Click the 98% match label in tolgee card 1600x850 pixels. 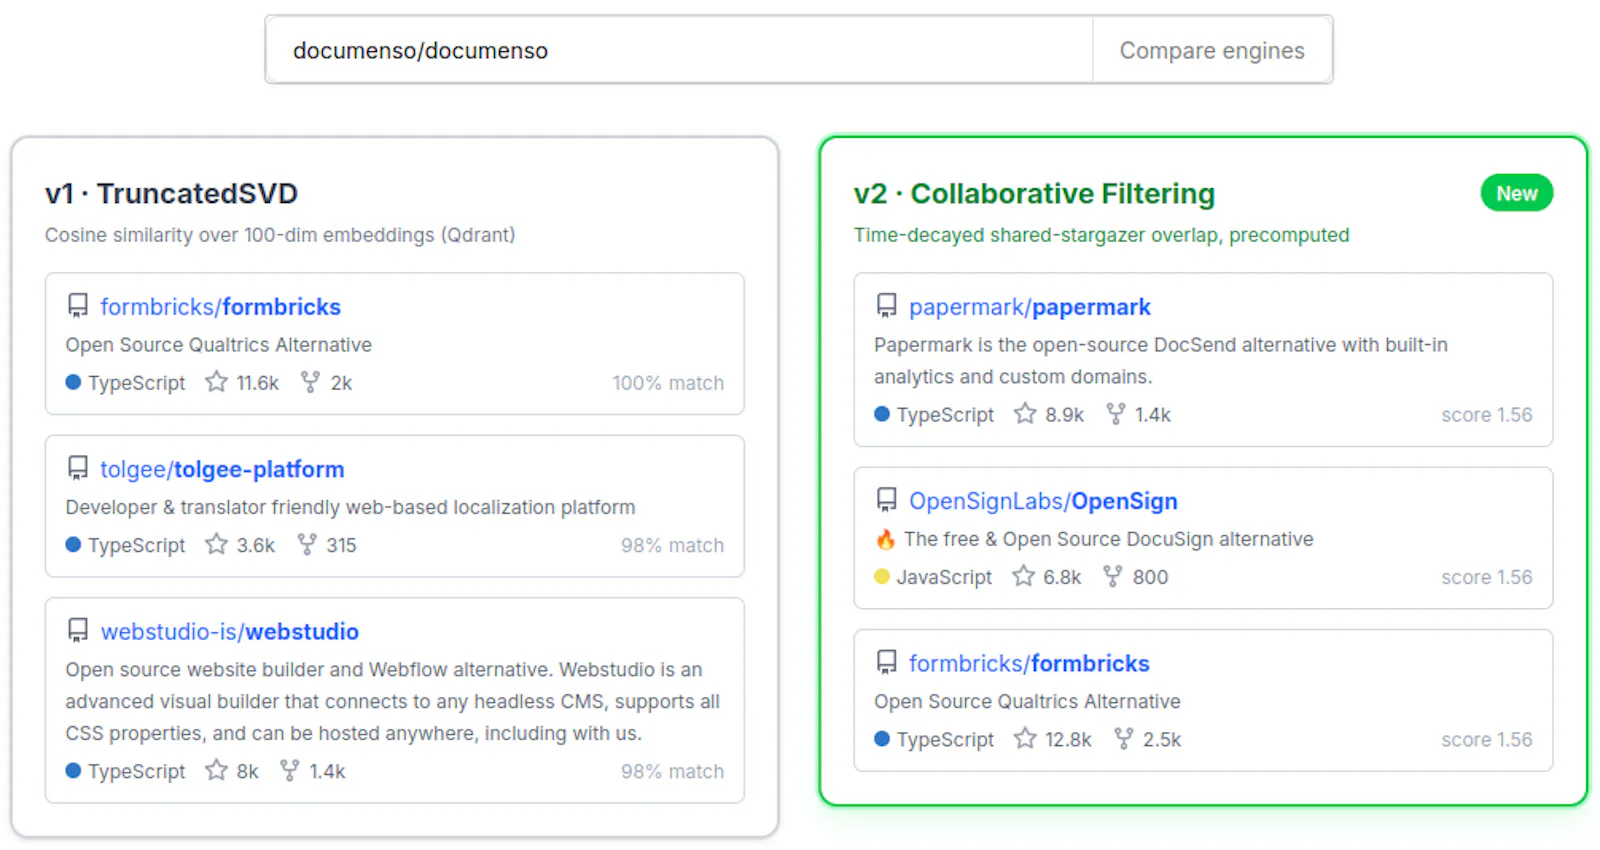672,546
